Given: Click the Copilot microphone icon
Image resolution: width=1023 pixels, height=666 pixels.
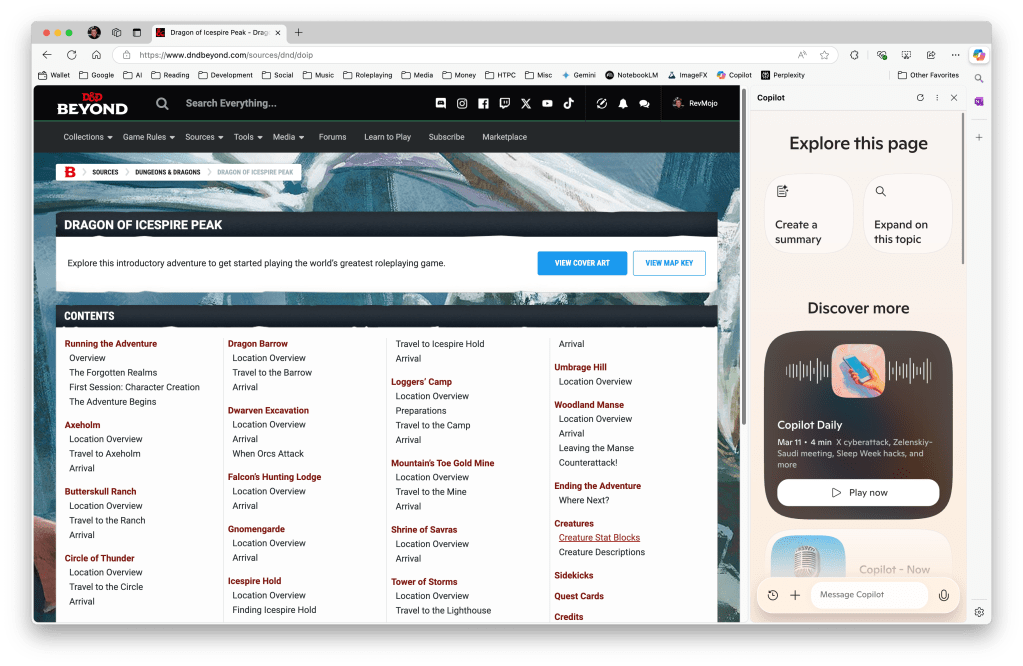Looking at the screenshot, I should [x=943, y=595].
